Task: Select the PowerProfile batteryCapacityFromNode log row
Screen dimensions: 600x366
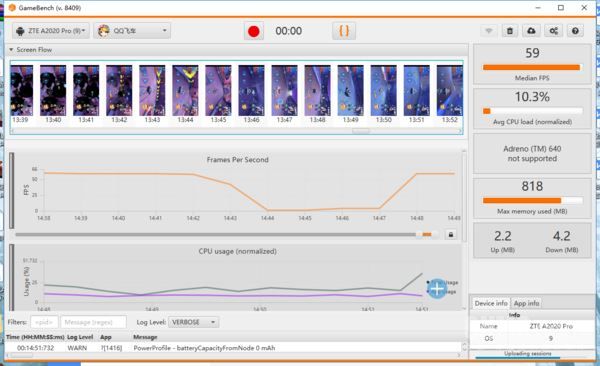Action: (233, 348)
